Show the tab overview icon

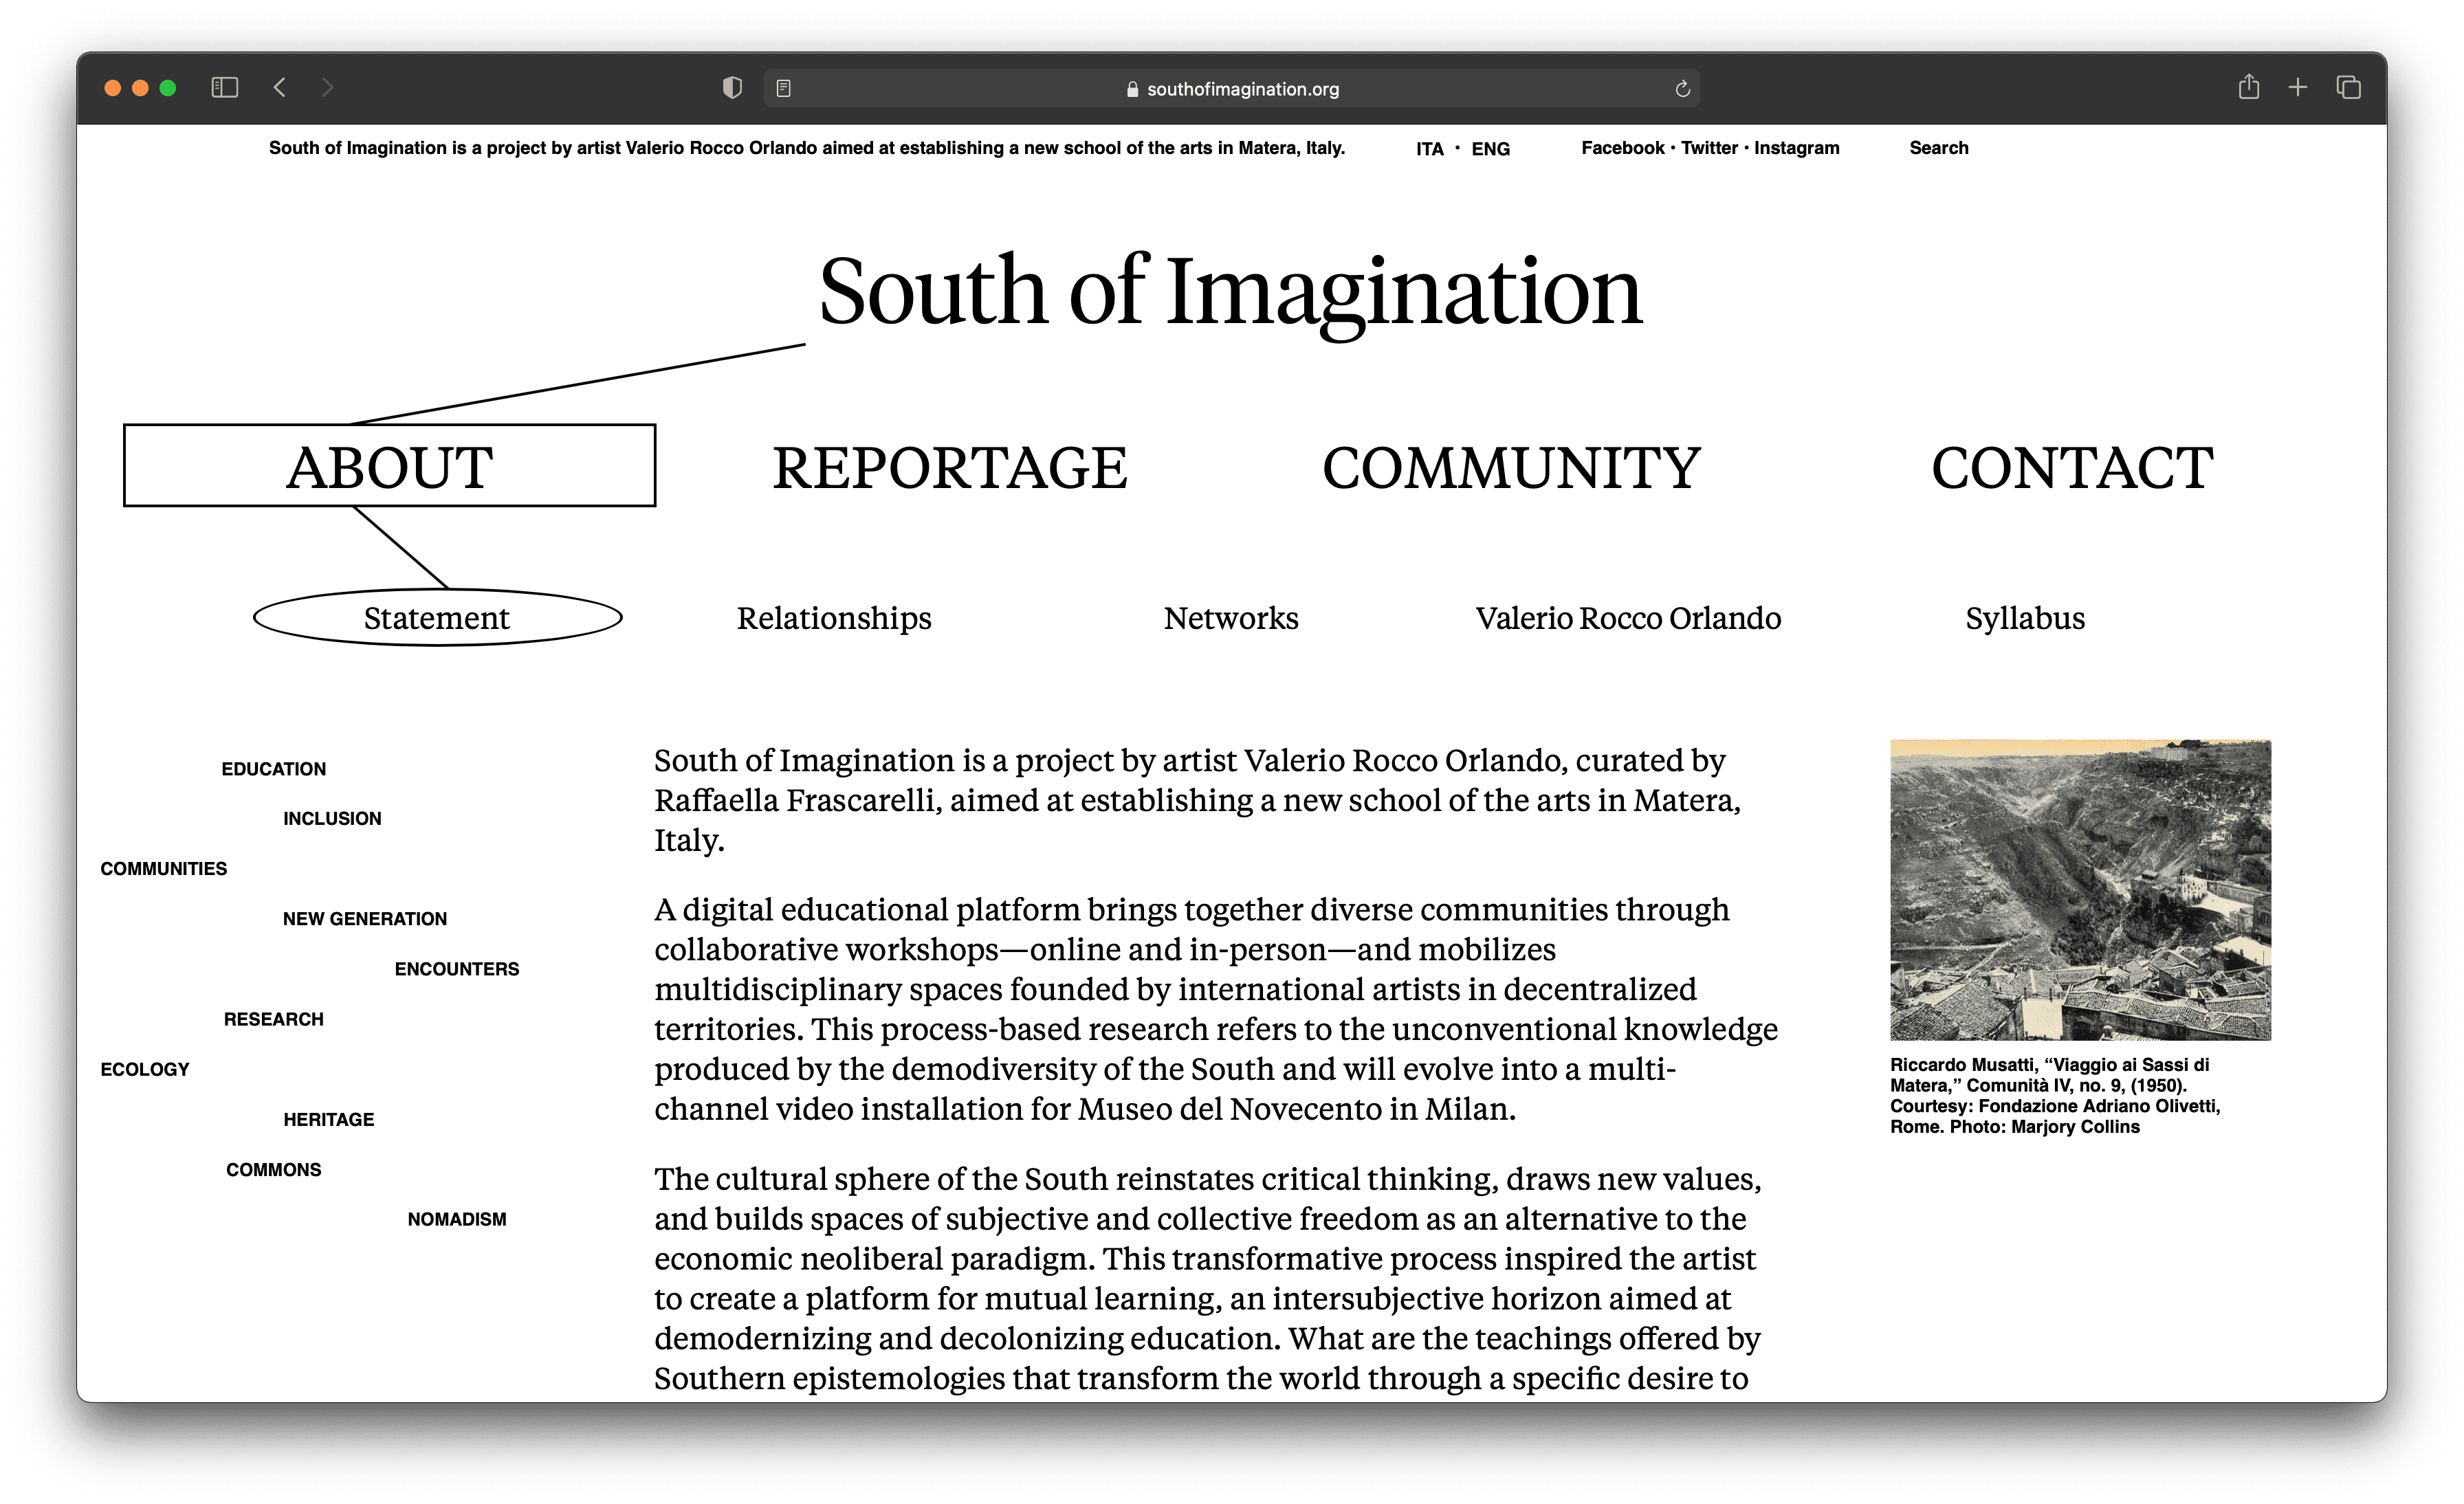[2348, 88]
